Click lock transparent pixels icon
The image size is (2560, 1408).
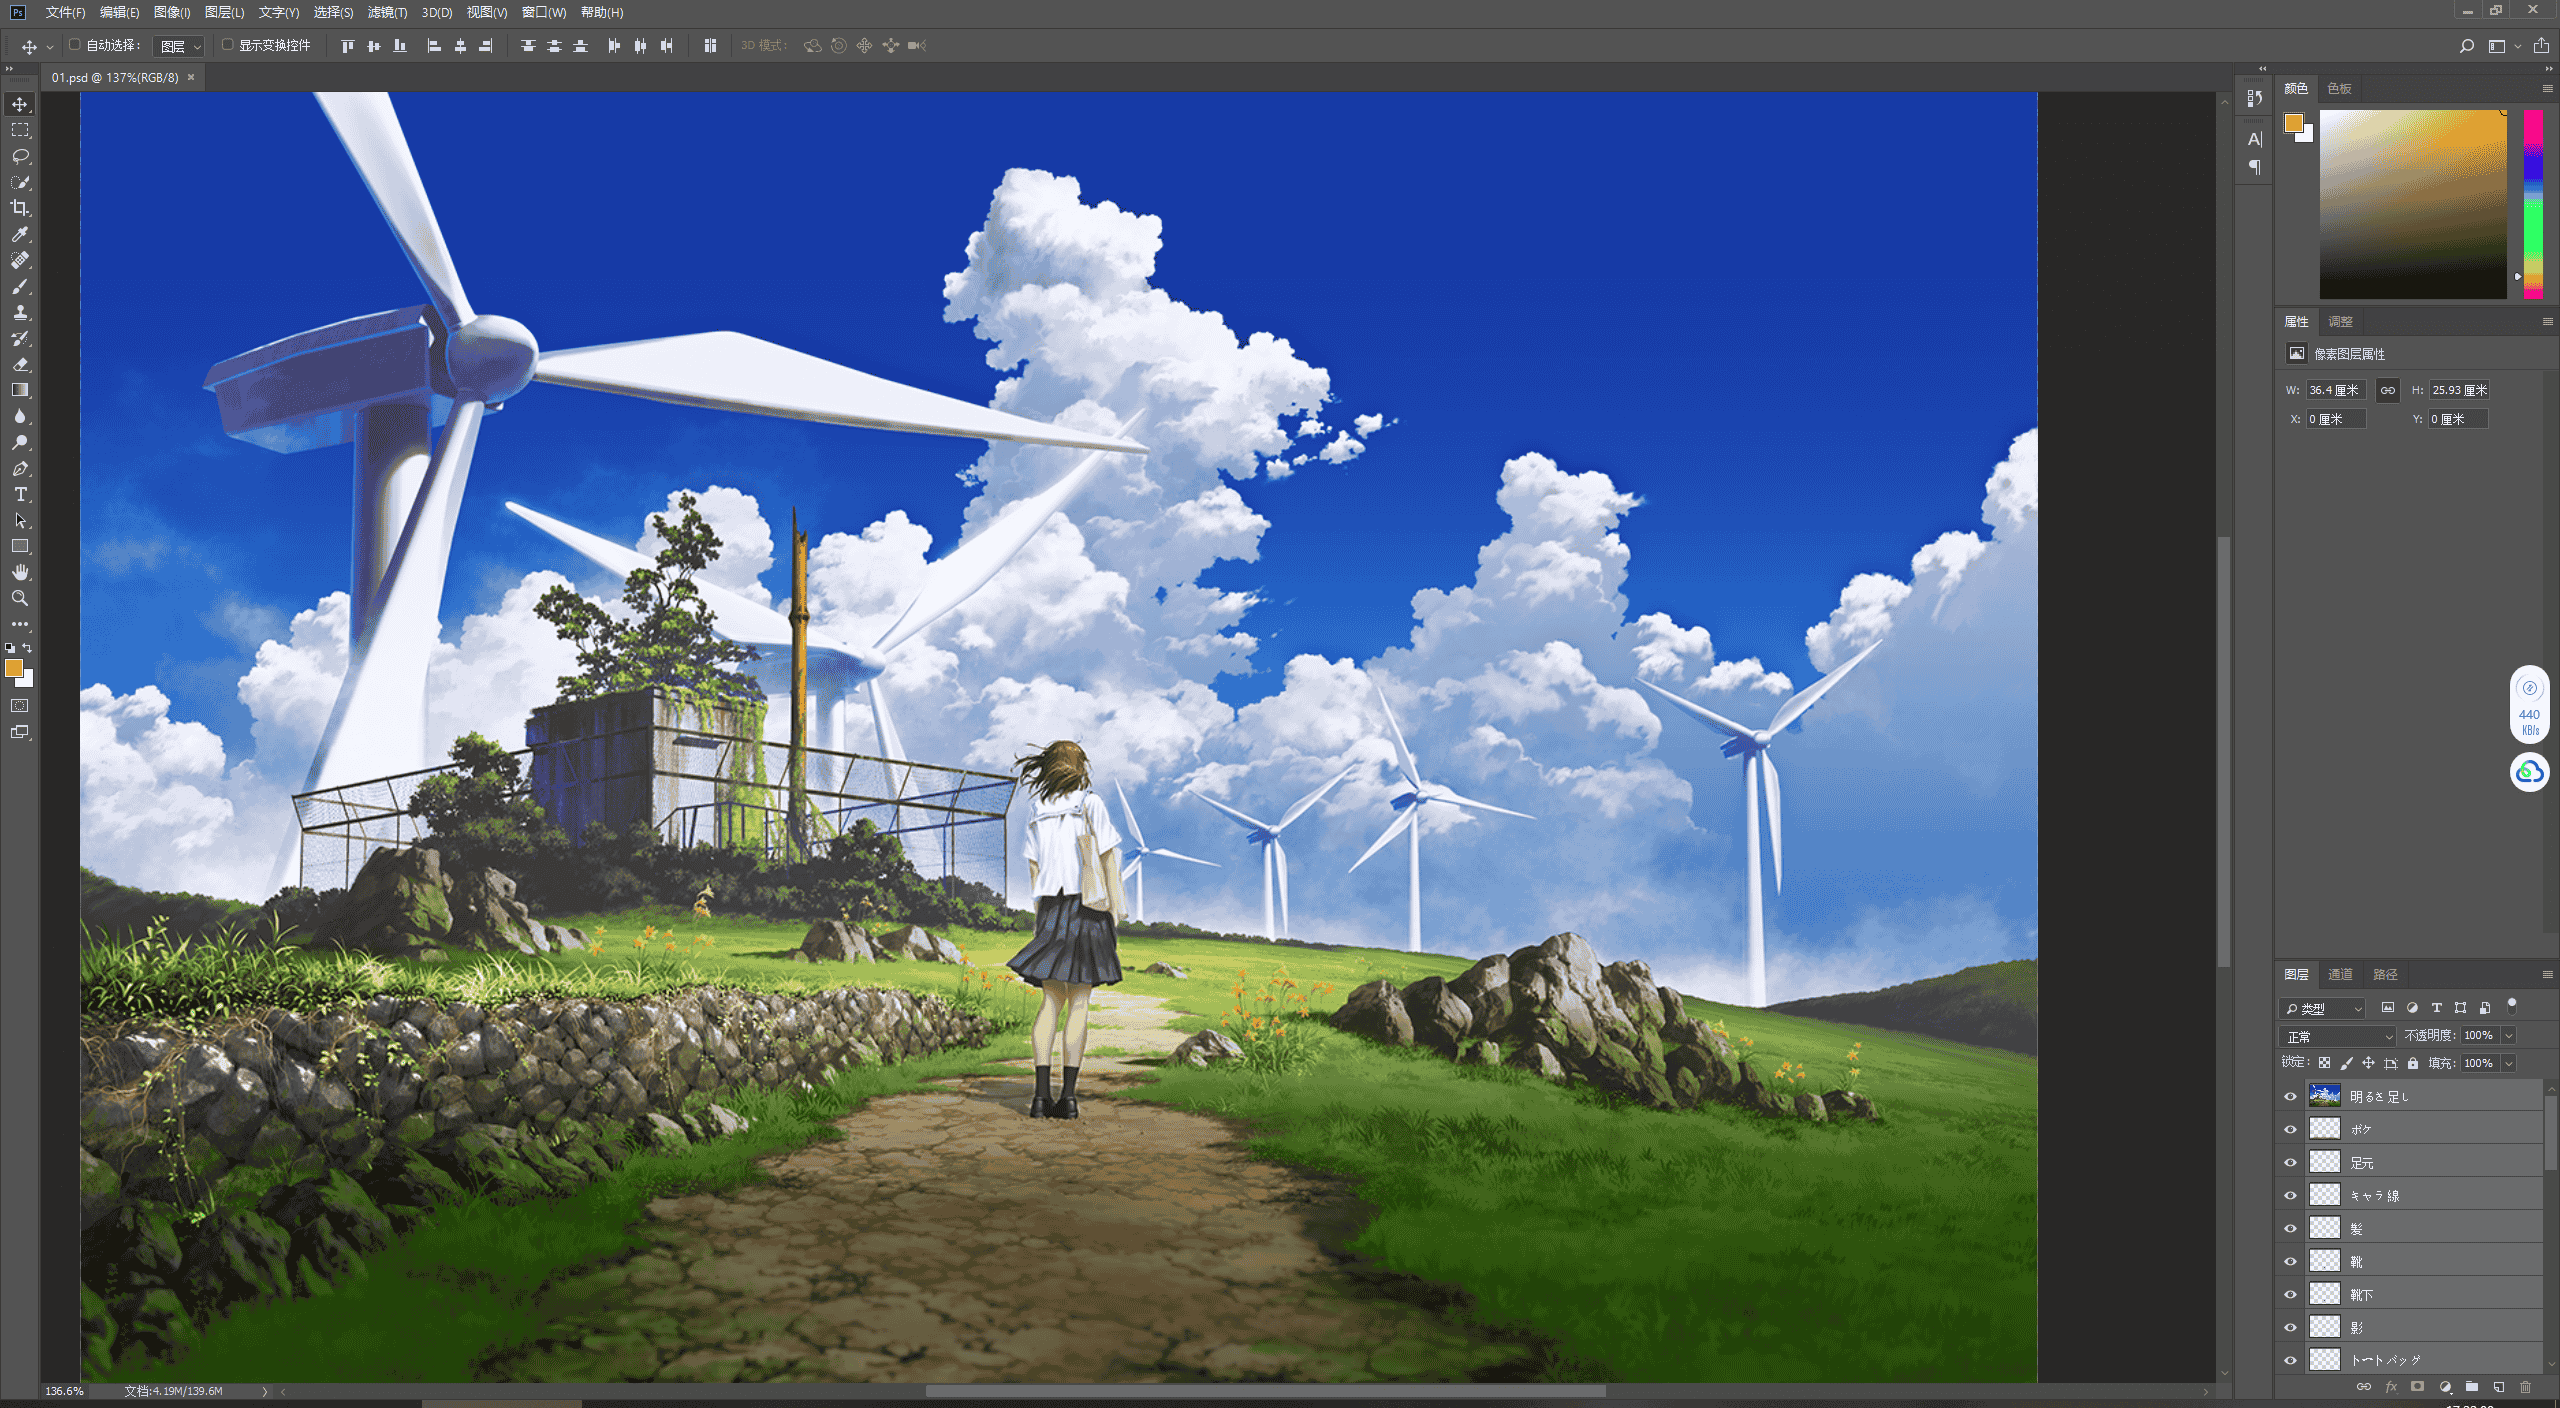tap(2324, 1063)
